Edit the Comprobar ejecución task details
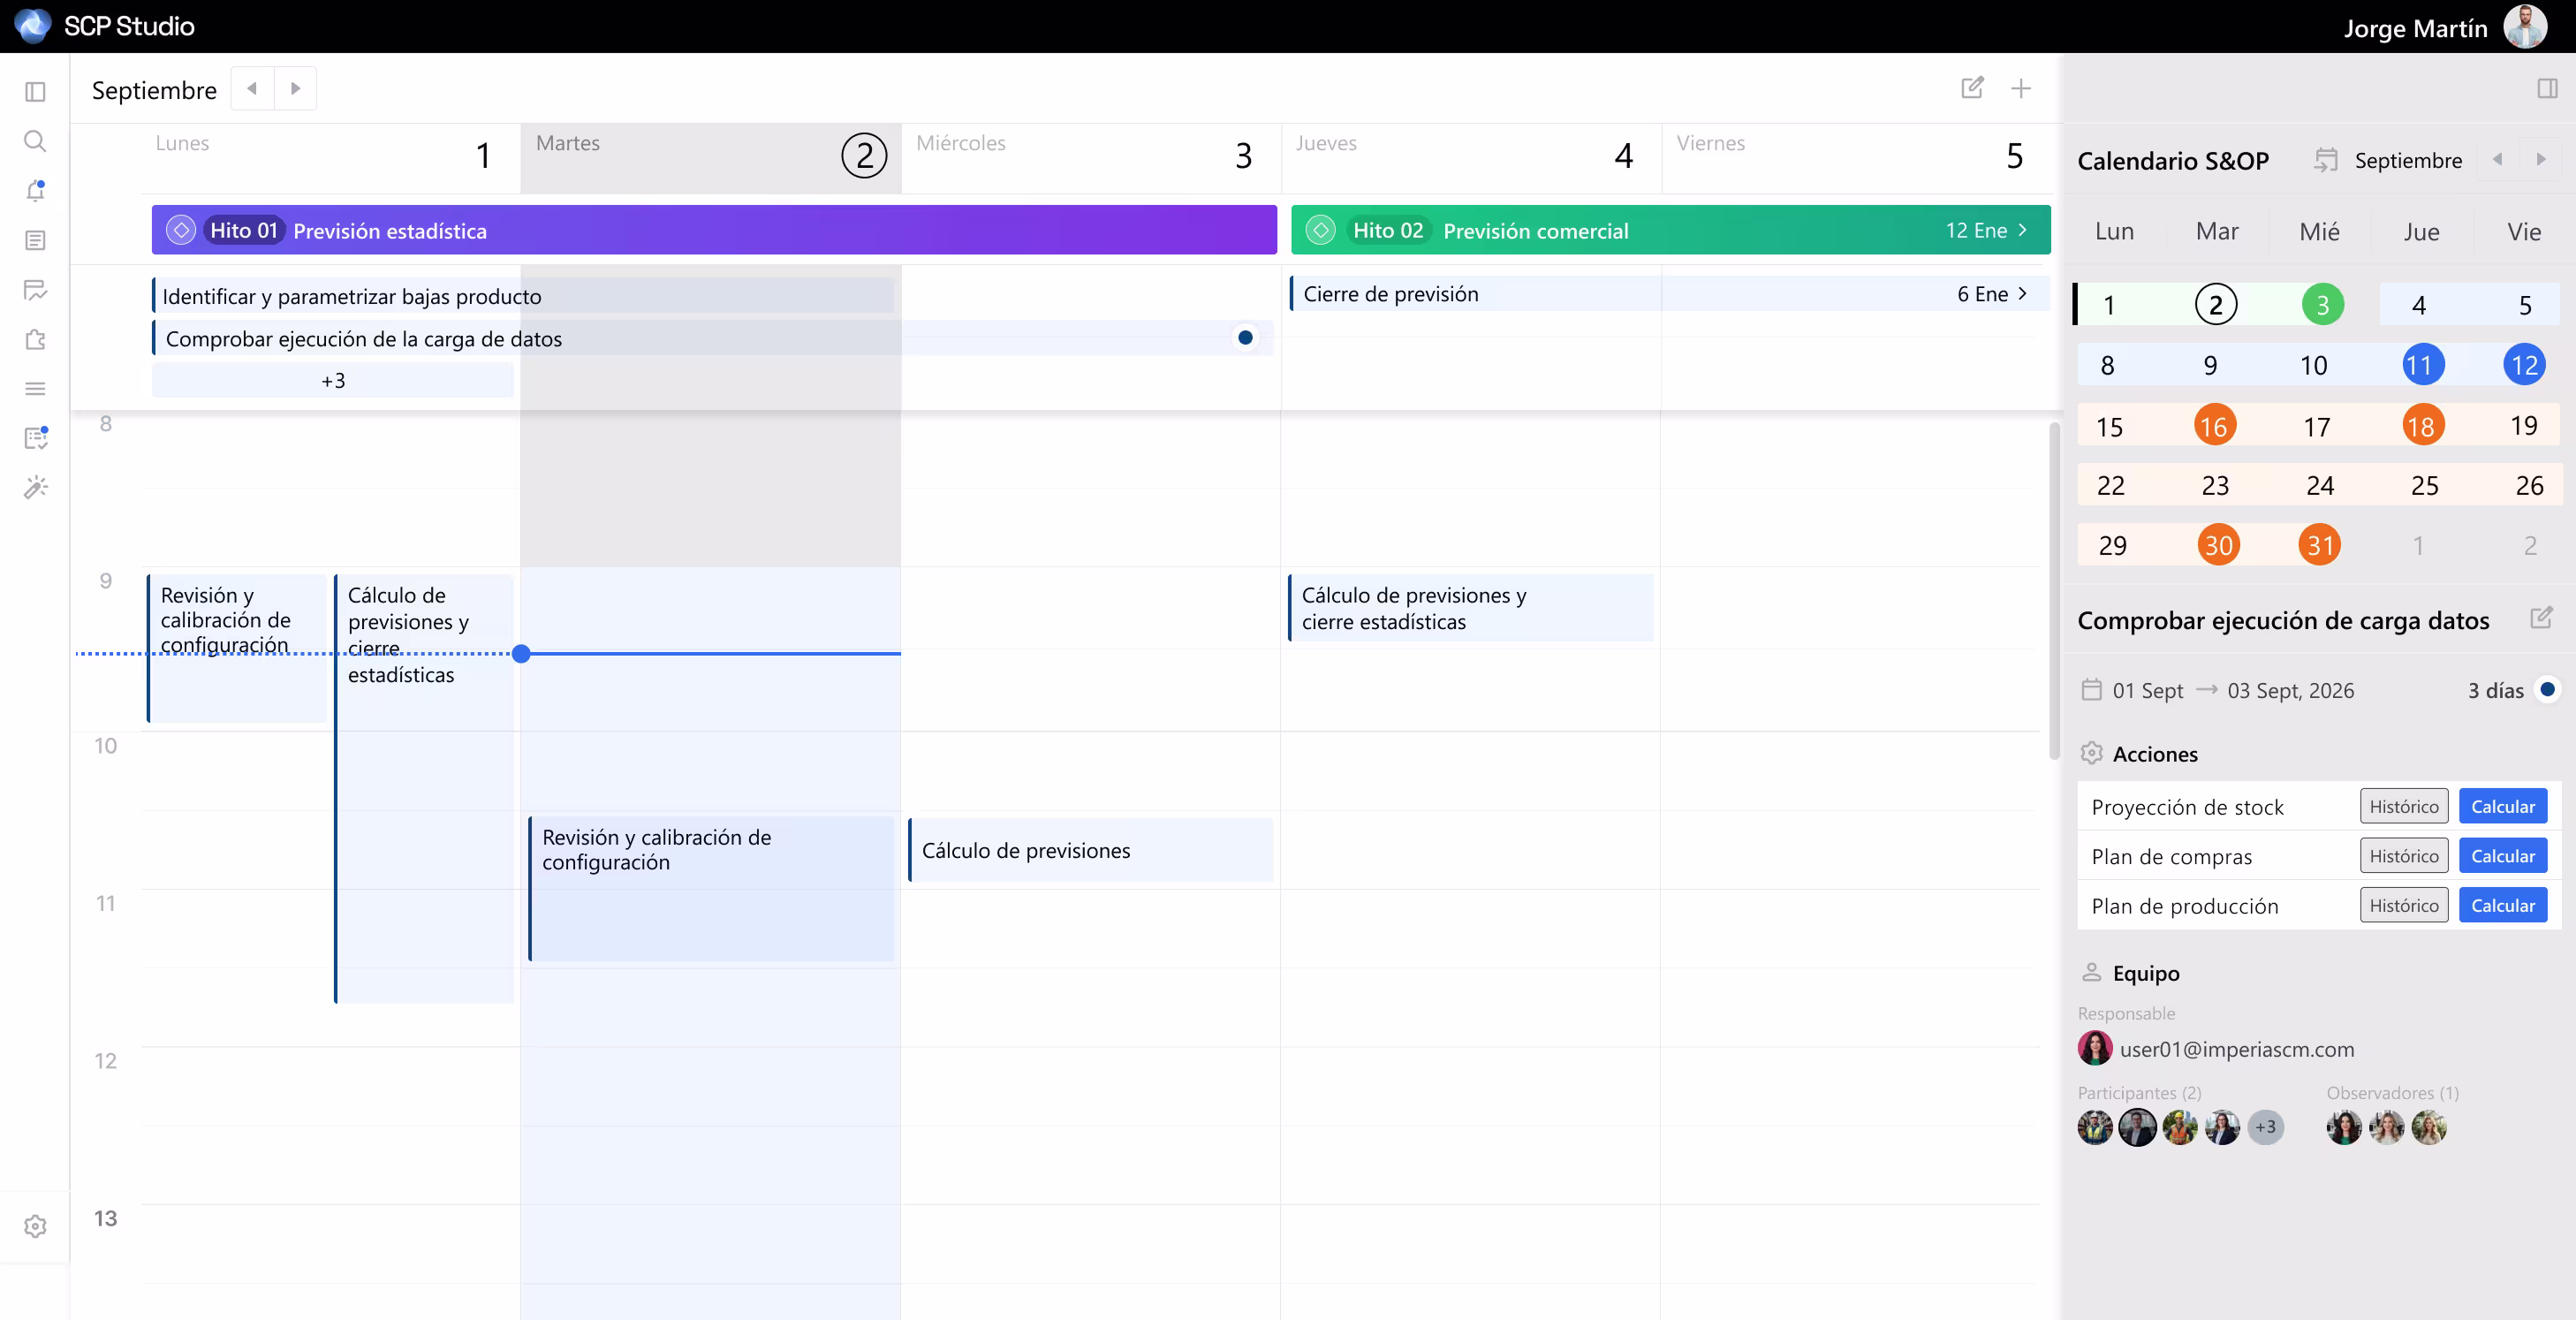This screenshot has width=2576, height=1320. pyautogui.click(x=2540, y=618)
